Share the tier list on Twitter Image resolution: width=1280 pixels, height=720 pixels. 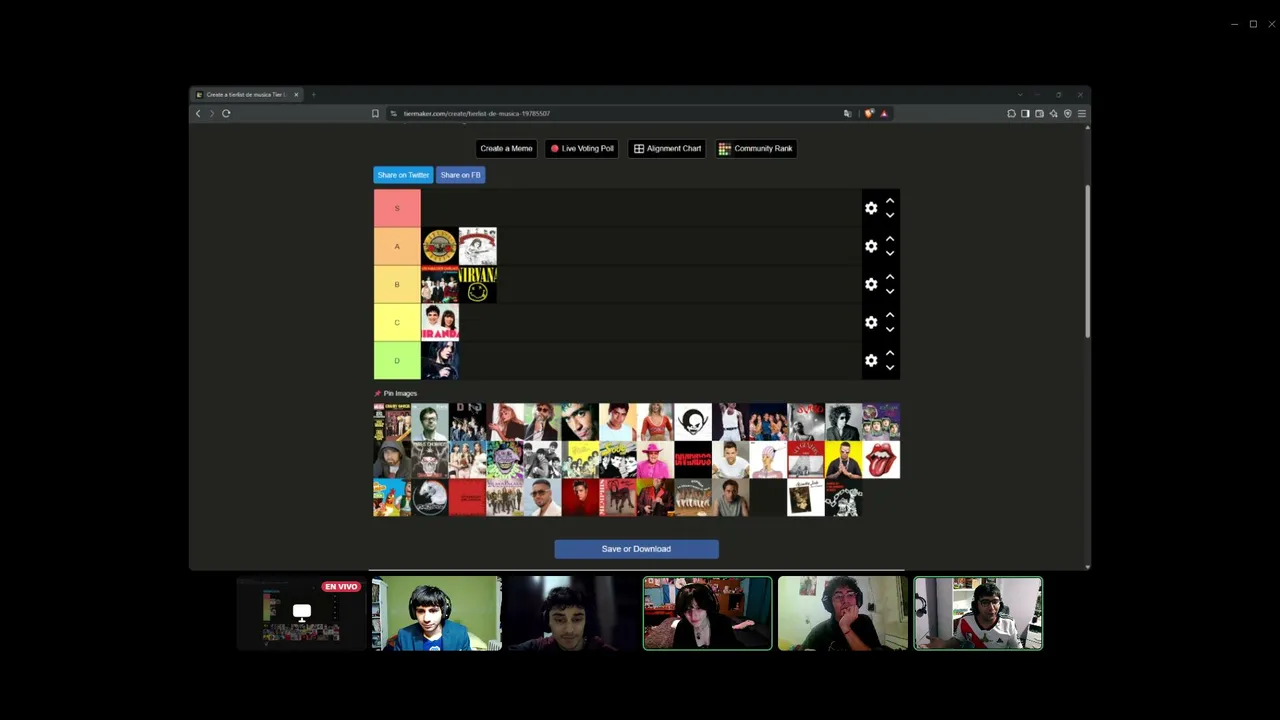[403, 175]
